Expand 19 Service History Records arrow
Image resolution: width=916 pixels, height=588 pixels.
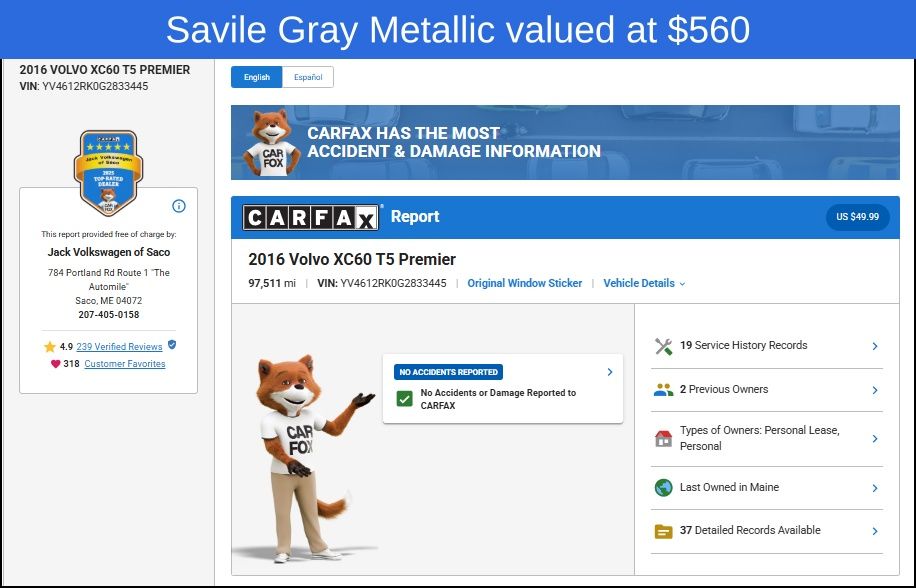(875, 346)
